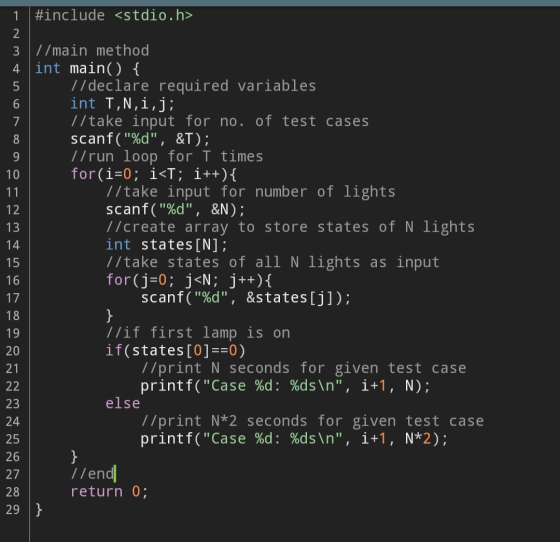Click line number 1 in the gutter
This screenshot has width=560, height=542.
point(16,16)
